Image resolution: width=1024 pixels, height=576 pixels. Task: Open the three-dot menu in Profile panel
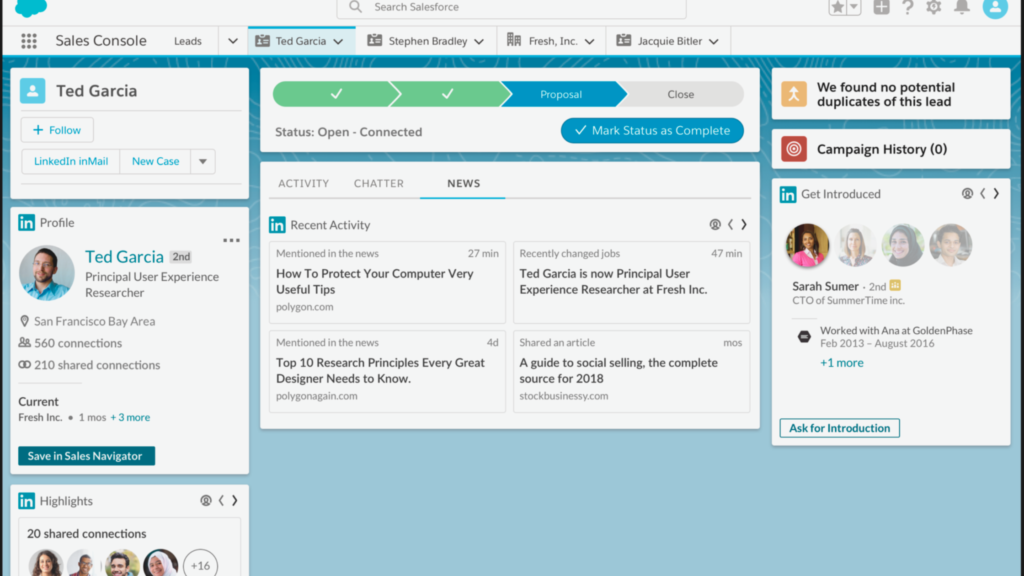231,240
